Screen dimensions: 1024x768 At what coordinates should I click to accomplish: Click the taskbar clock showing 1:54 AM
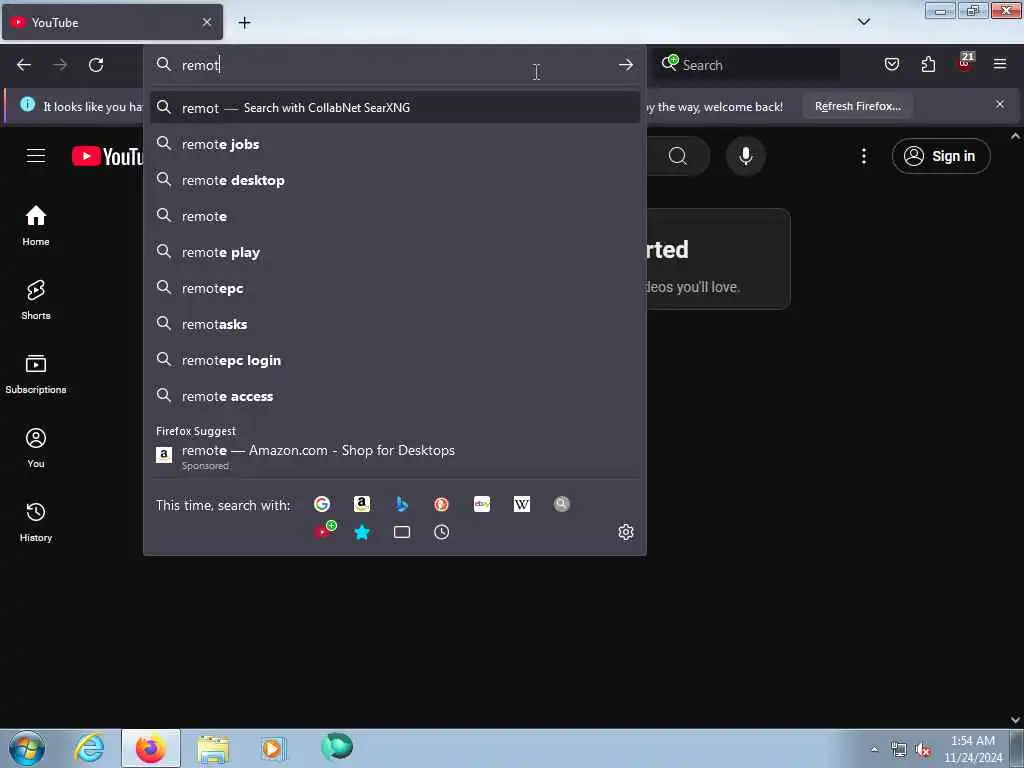pos(972,749)
